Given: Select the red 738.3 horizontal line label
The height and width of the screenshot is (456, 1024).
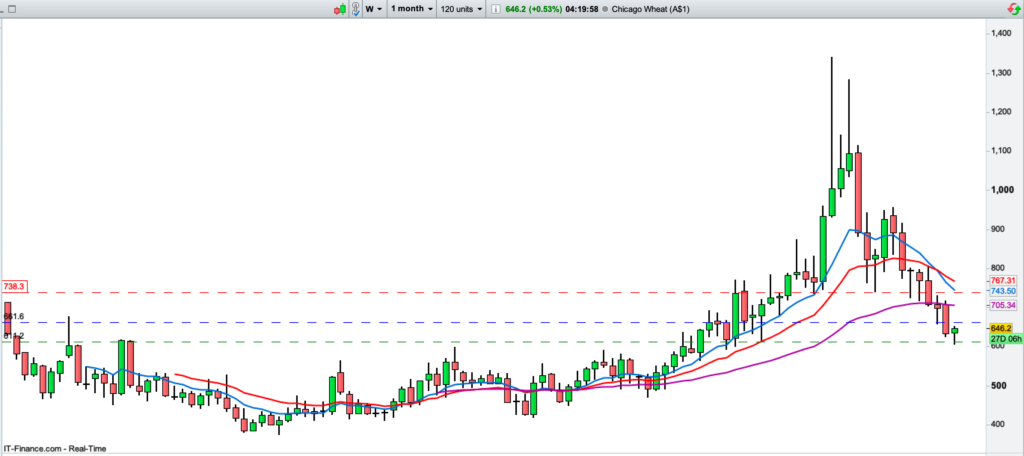Looking at the screenshot, I should coord(15,287).
